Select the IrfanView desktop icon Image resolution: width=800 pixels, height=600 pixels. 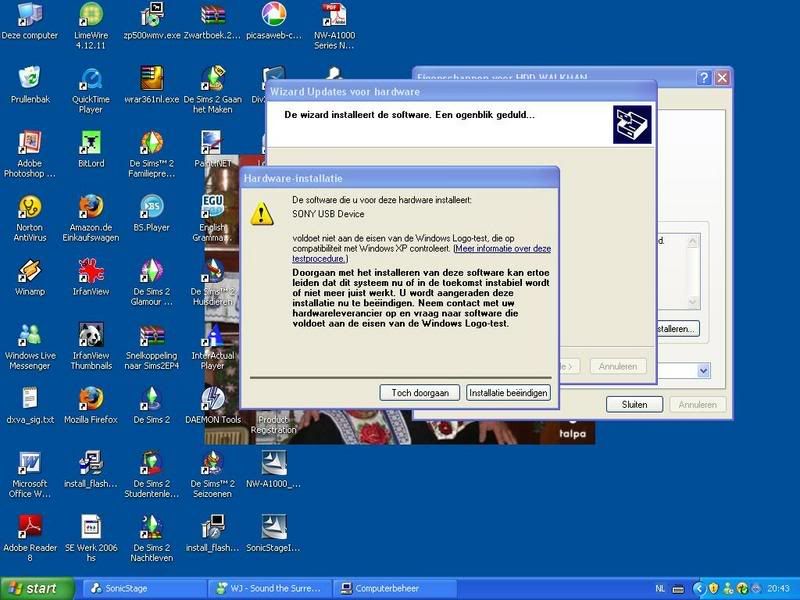[x=91, y=278]
